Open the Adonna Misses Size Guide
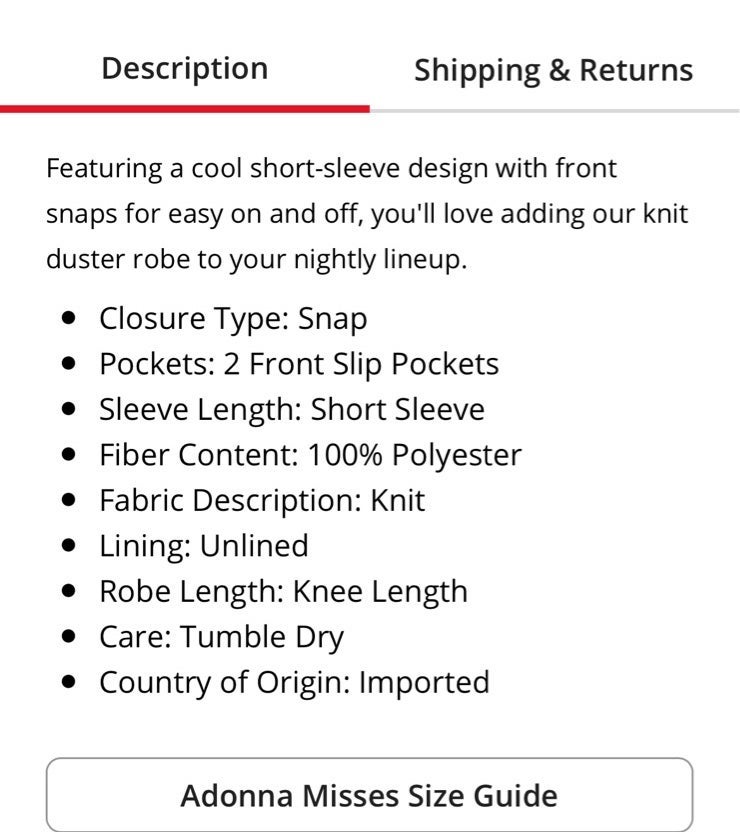 369,794
